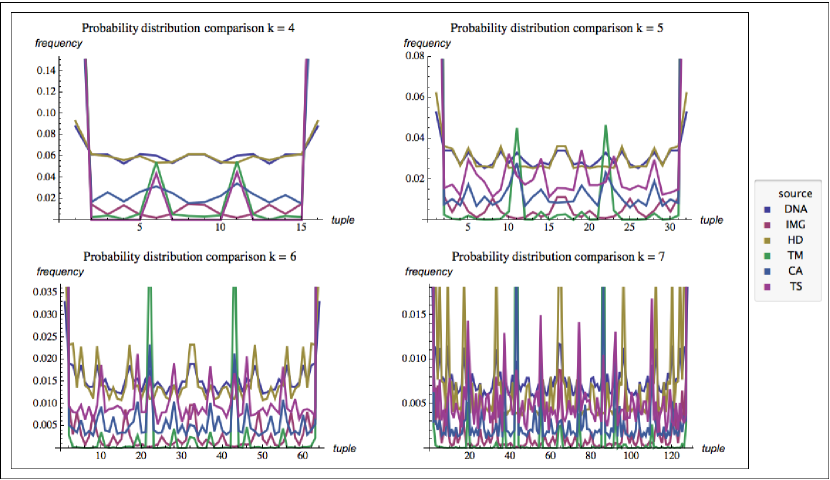The height and width of the screenshot is (480, 830).
Task: Click the 0.12 tick in k = 4 chart
Action: 46,92
